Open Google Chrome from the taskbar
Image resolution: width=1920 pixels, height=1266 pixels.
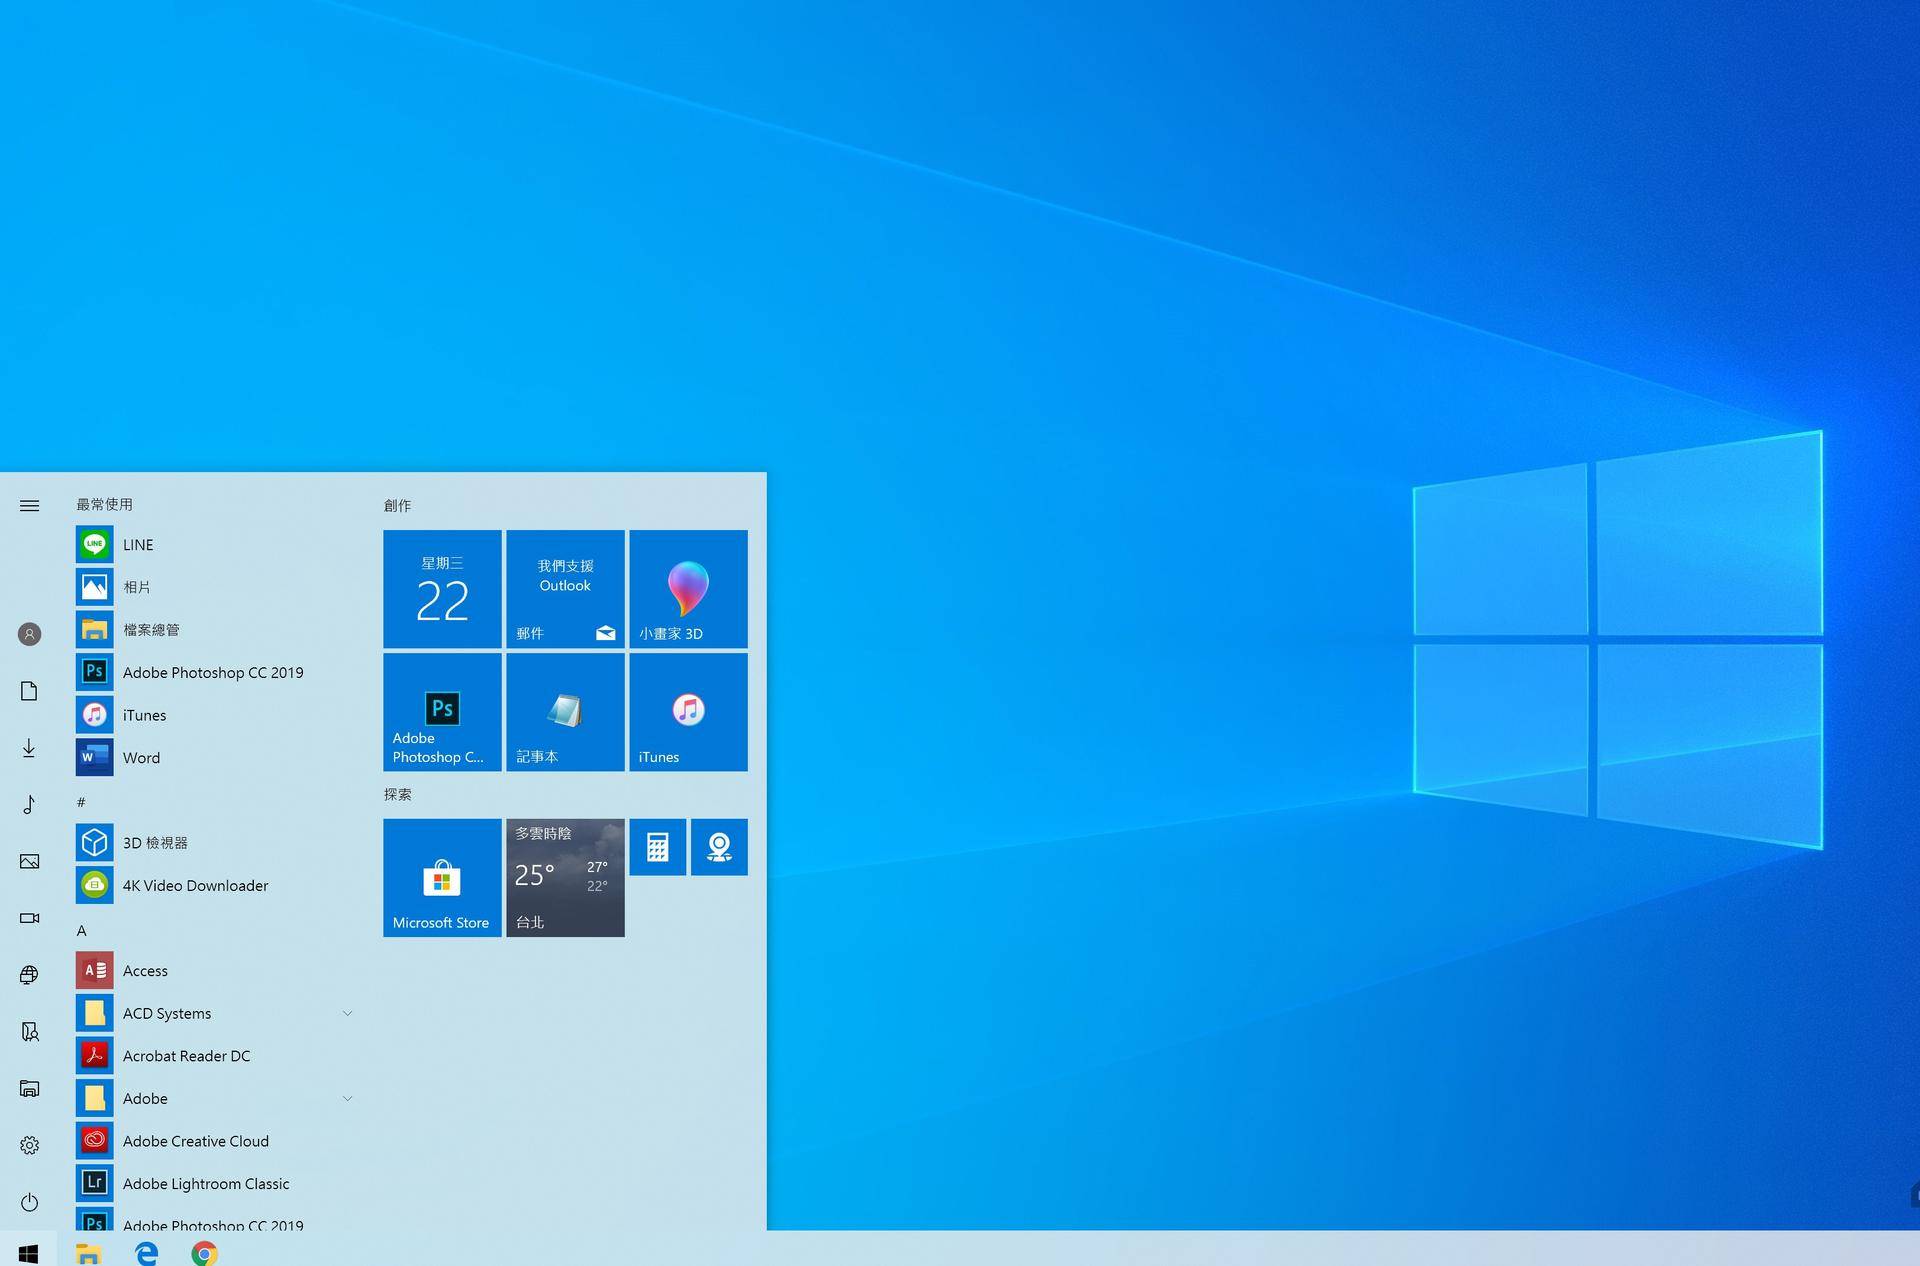(205, 1252)
